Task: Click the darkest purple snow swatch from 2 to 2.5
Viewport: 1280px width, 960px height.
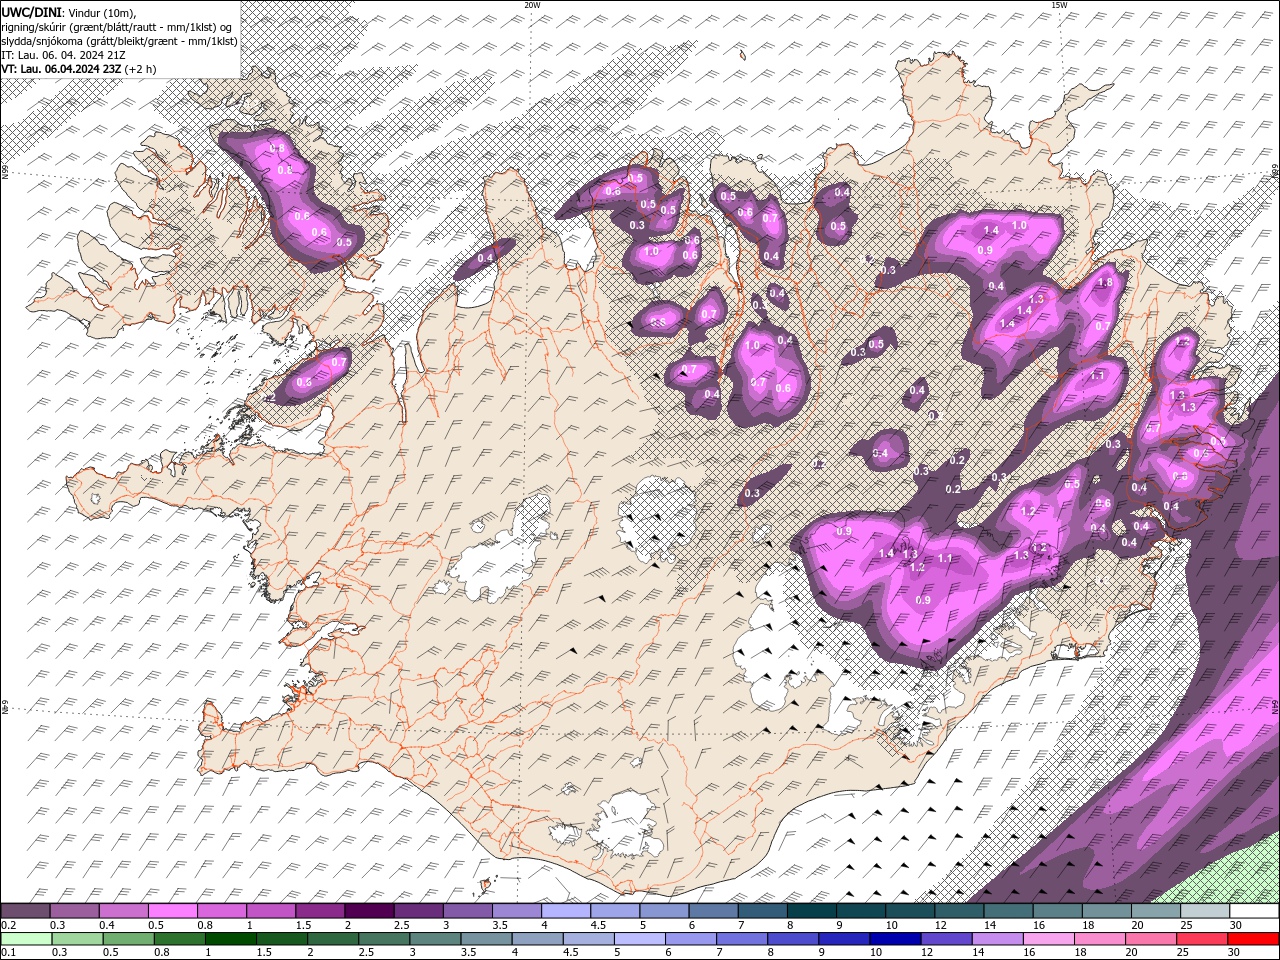Action: coord(368,911)
